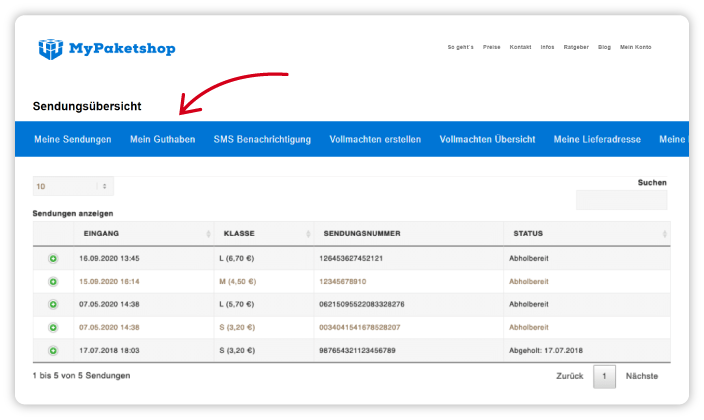Open the entries-per-page dropdown showing 10
The width and height of the screenshot is (704, 420).
point(72,186)
